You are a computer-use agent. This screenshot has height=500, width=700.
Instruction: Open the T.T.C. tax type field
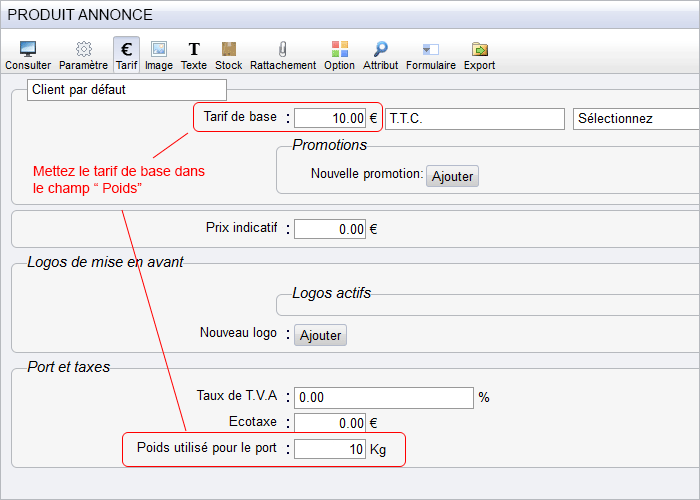pyautogui.click(x=475, y=119)
